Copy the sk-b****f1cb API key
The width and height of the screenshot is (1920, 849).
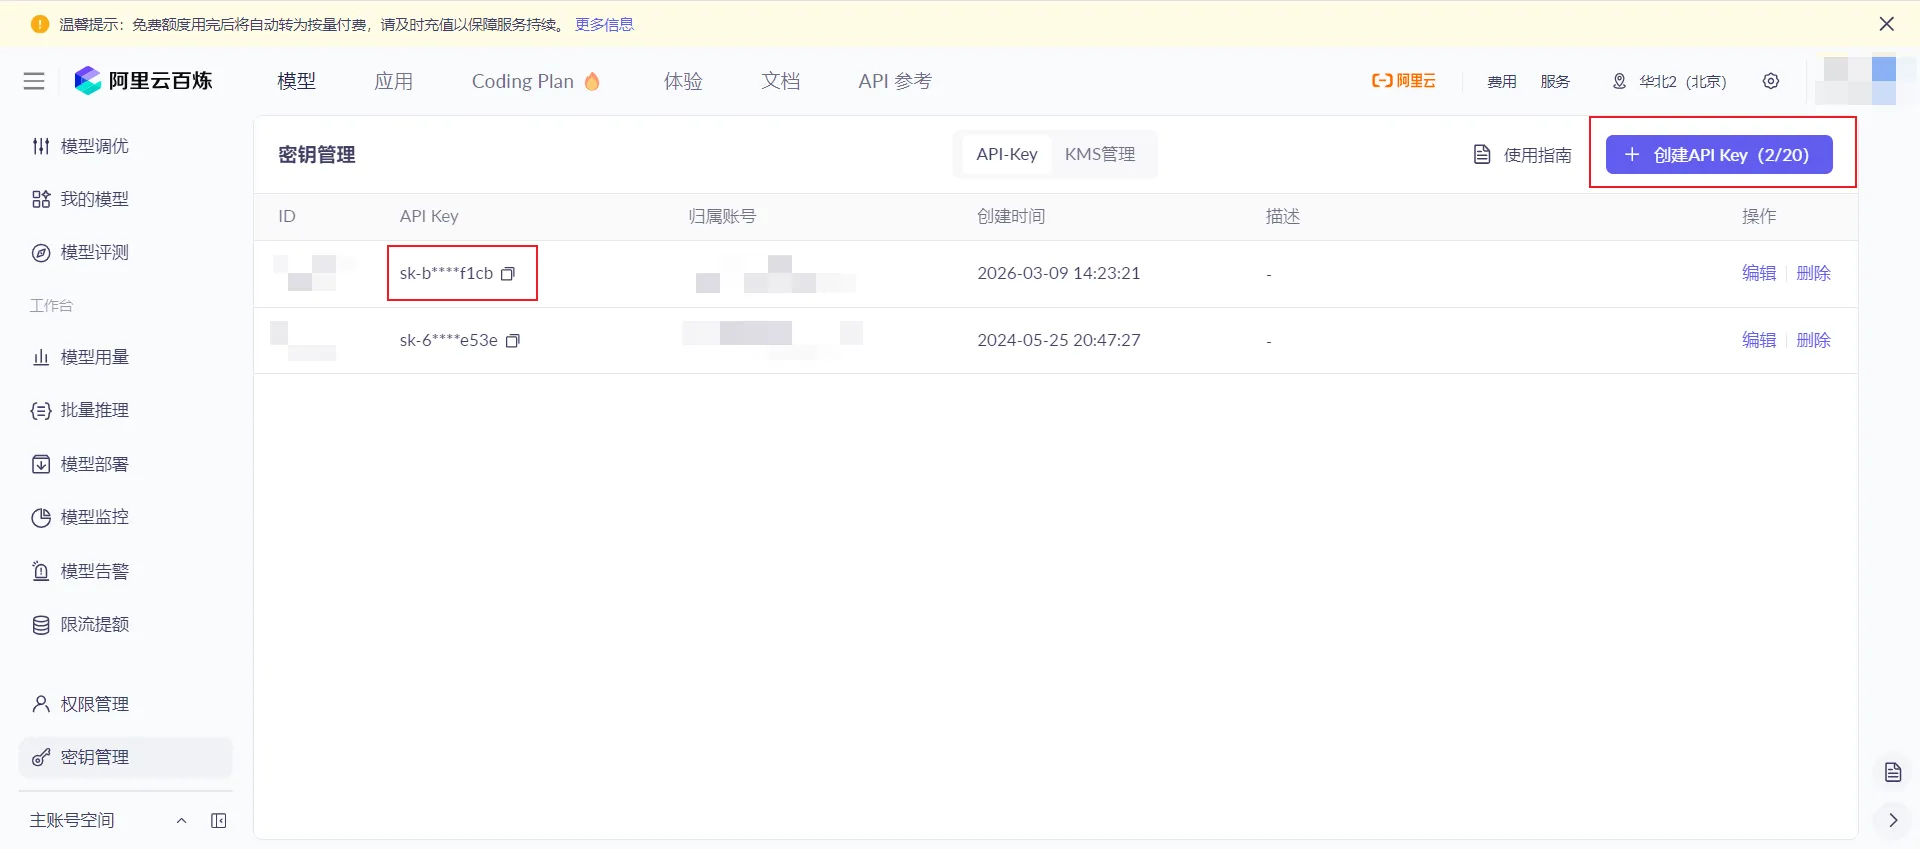508,274
